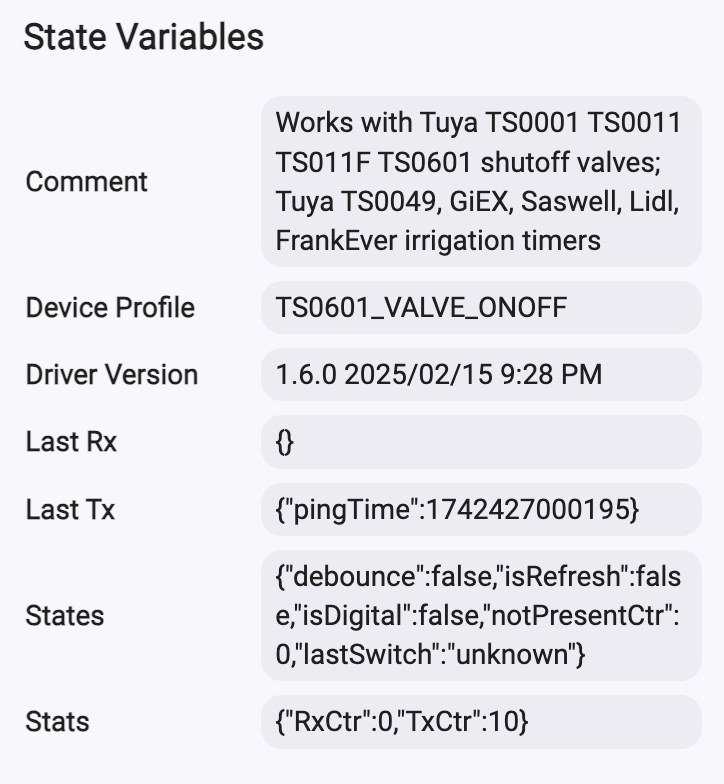Click the States JSON value box
Screen dimensions: 724x784
pos(481,616)
